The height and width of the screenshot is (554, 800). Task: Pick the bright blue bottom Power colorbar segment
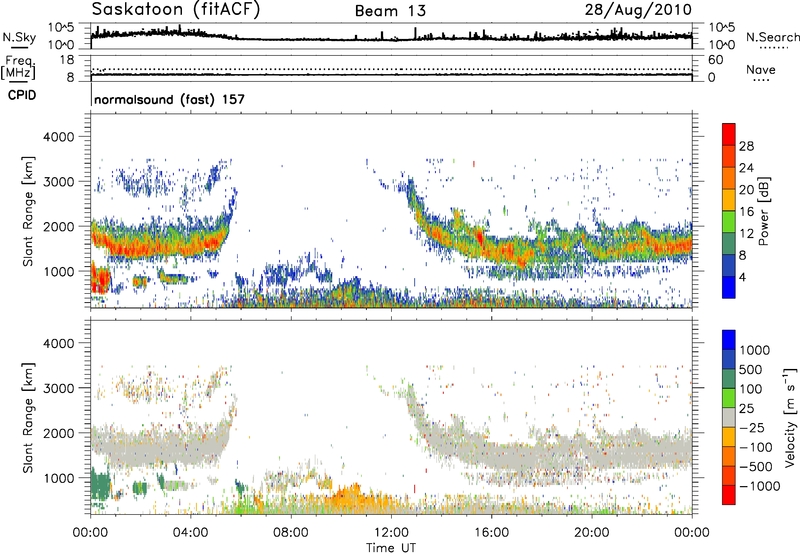(729, 287)
